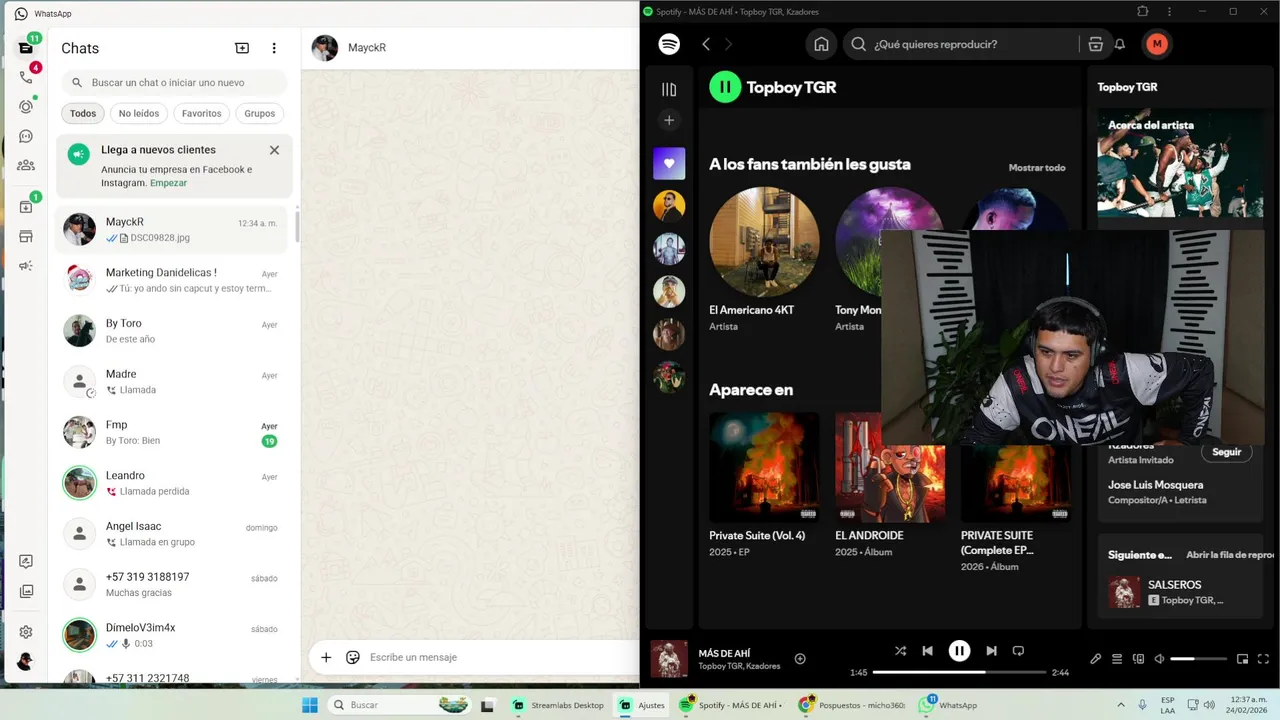This screenshot has width=1280, height=720.
Task: Open Your Library icon in Spotify
Action: [x=669, y=89]
